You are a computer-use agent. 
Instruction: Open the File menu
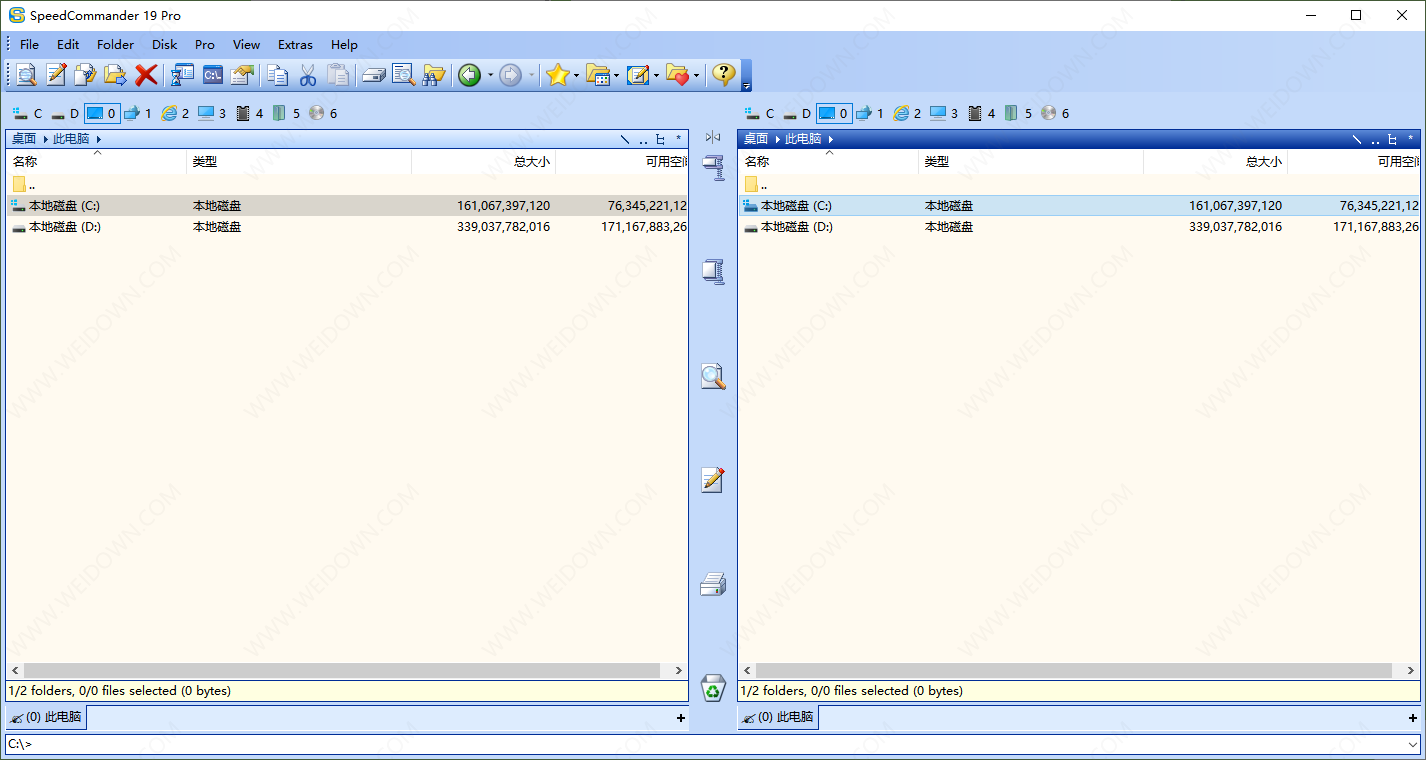pos(29,44)
